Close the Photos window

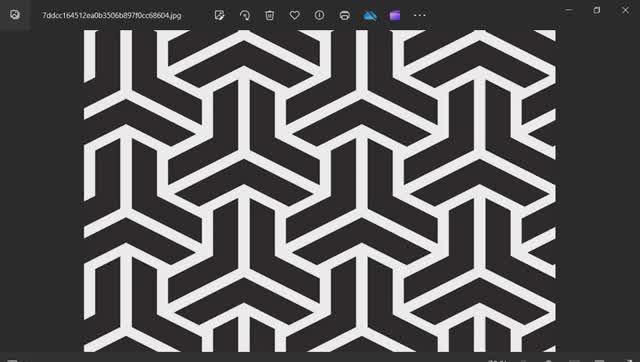pos(625,10)
